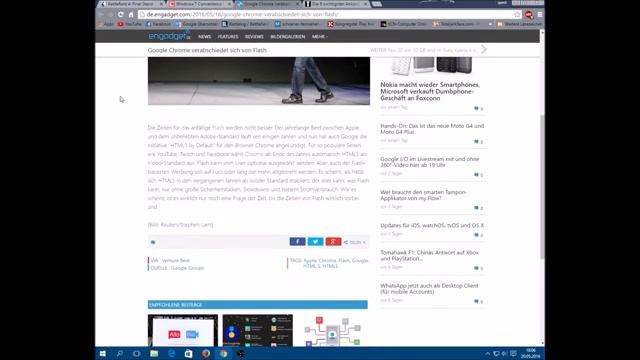Image resolution: width=640 pixels, height=360 pixels.
Task: Share the article on Google Plus
Action: click(333, 242)
